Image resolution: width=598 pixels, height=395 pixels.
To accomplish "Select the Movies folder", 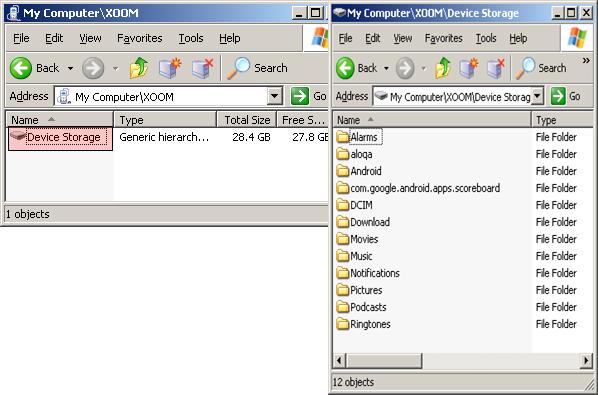I will tap(357, 239).
